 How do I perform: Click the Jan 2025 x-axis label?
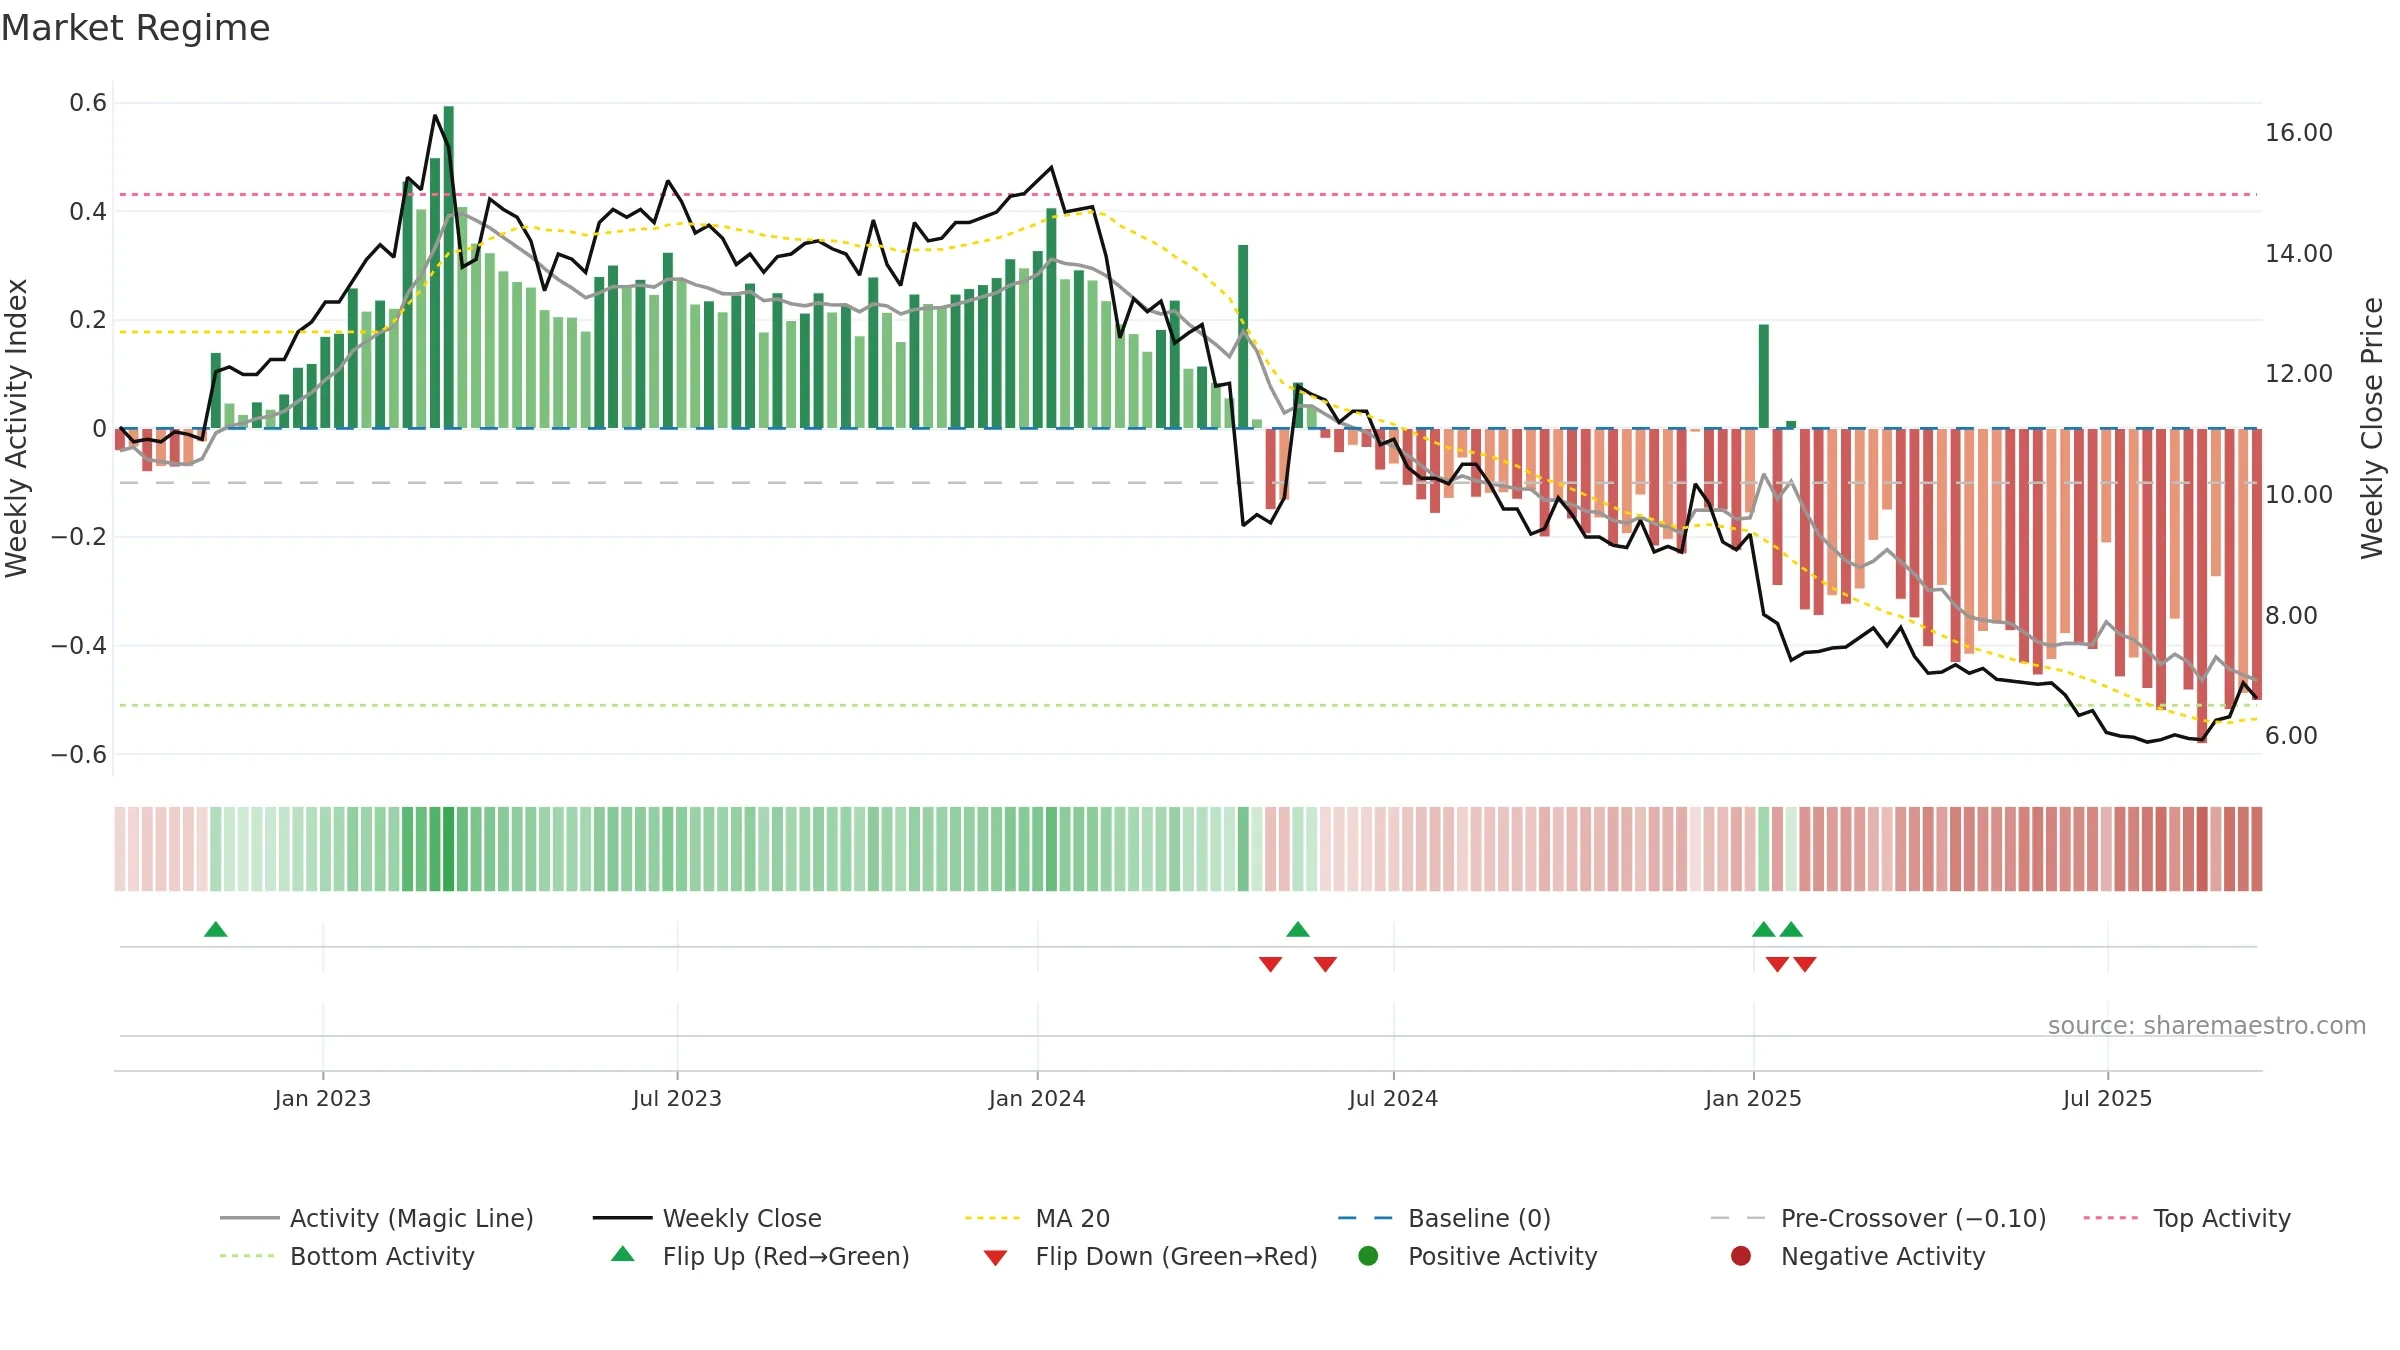[x=1753, y=1099]
